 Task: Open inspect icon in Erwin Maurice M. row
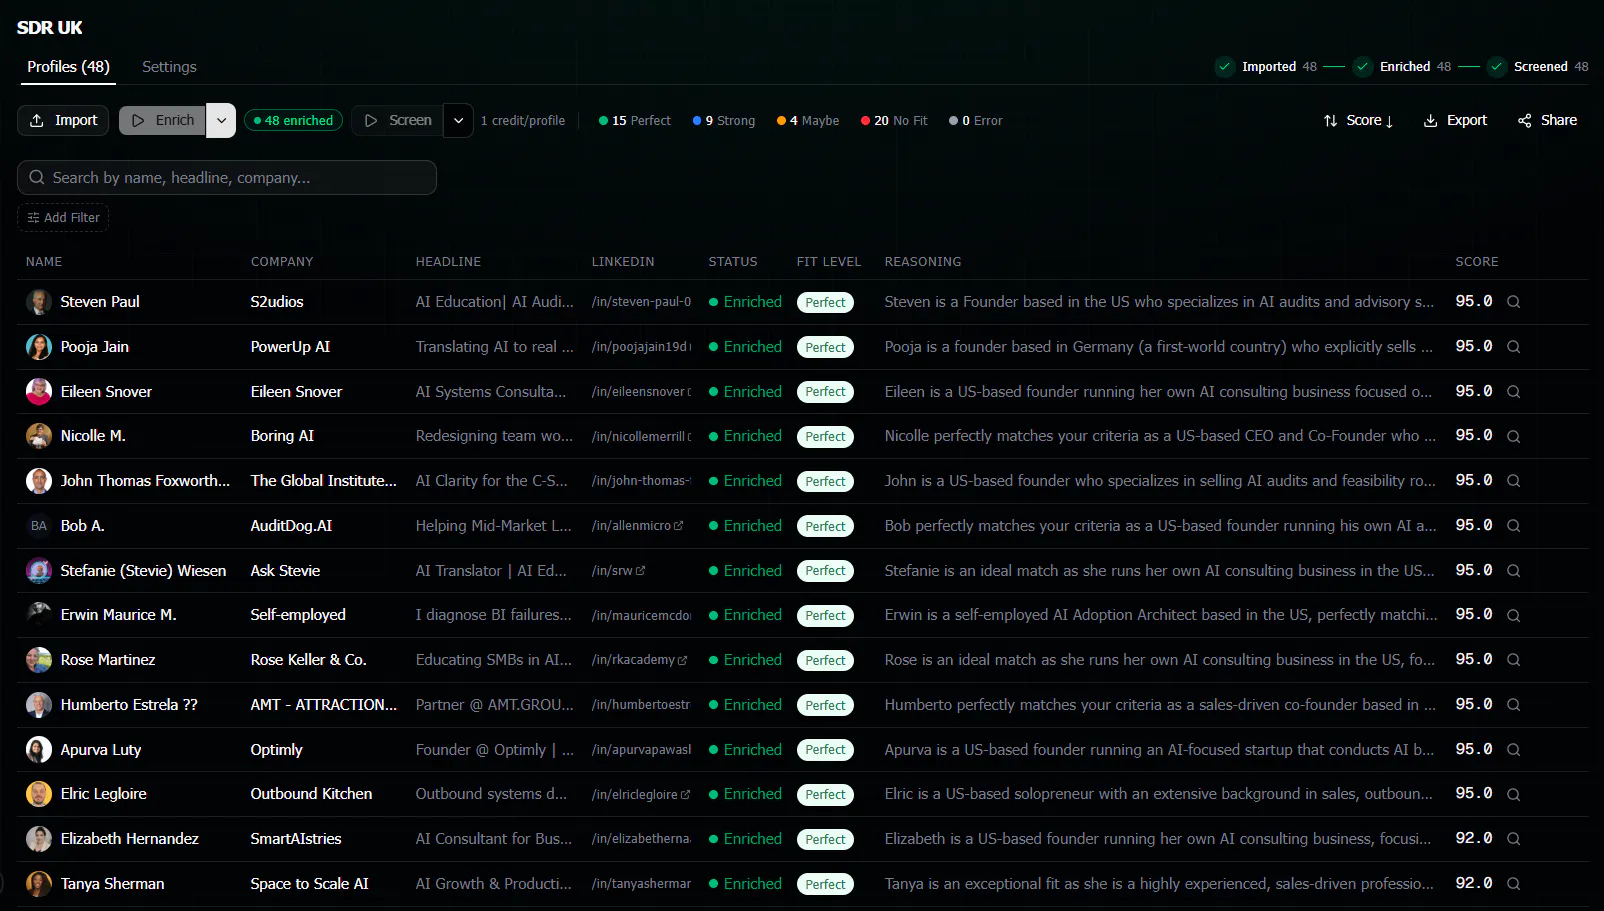tap(1513, 615)
